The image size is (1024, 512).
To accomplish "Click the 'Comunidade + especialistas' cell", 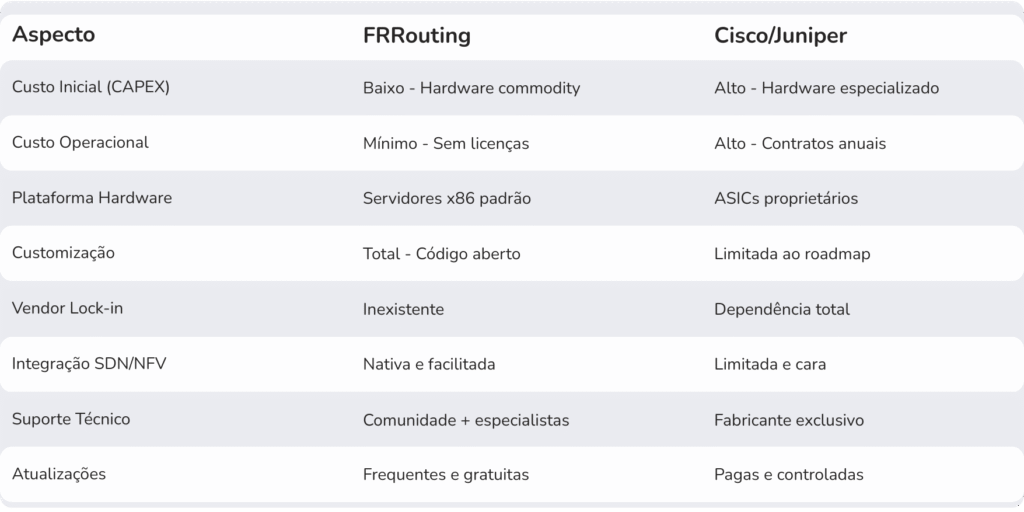I will (x=466, y=420).
